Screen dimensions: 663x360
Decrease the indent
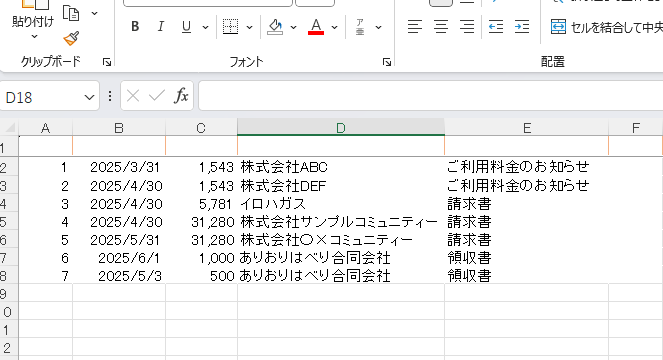[496, 27]
